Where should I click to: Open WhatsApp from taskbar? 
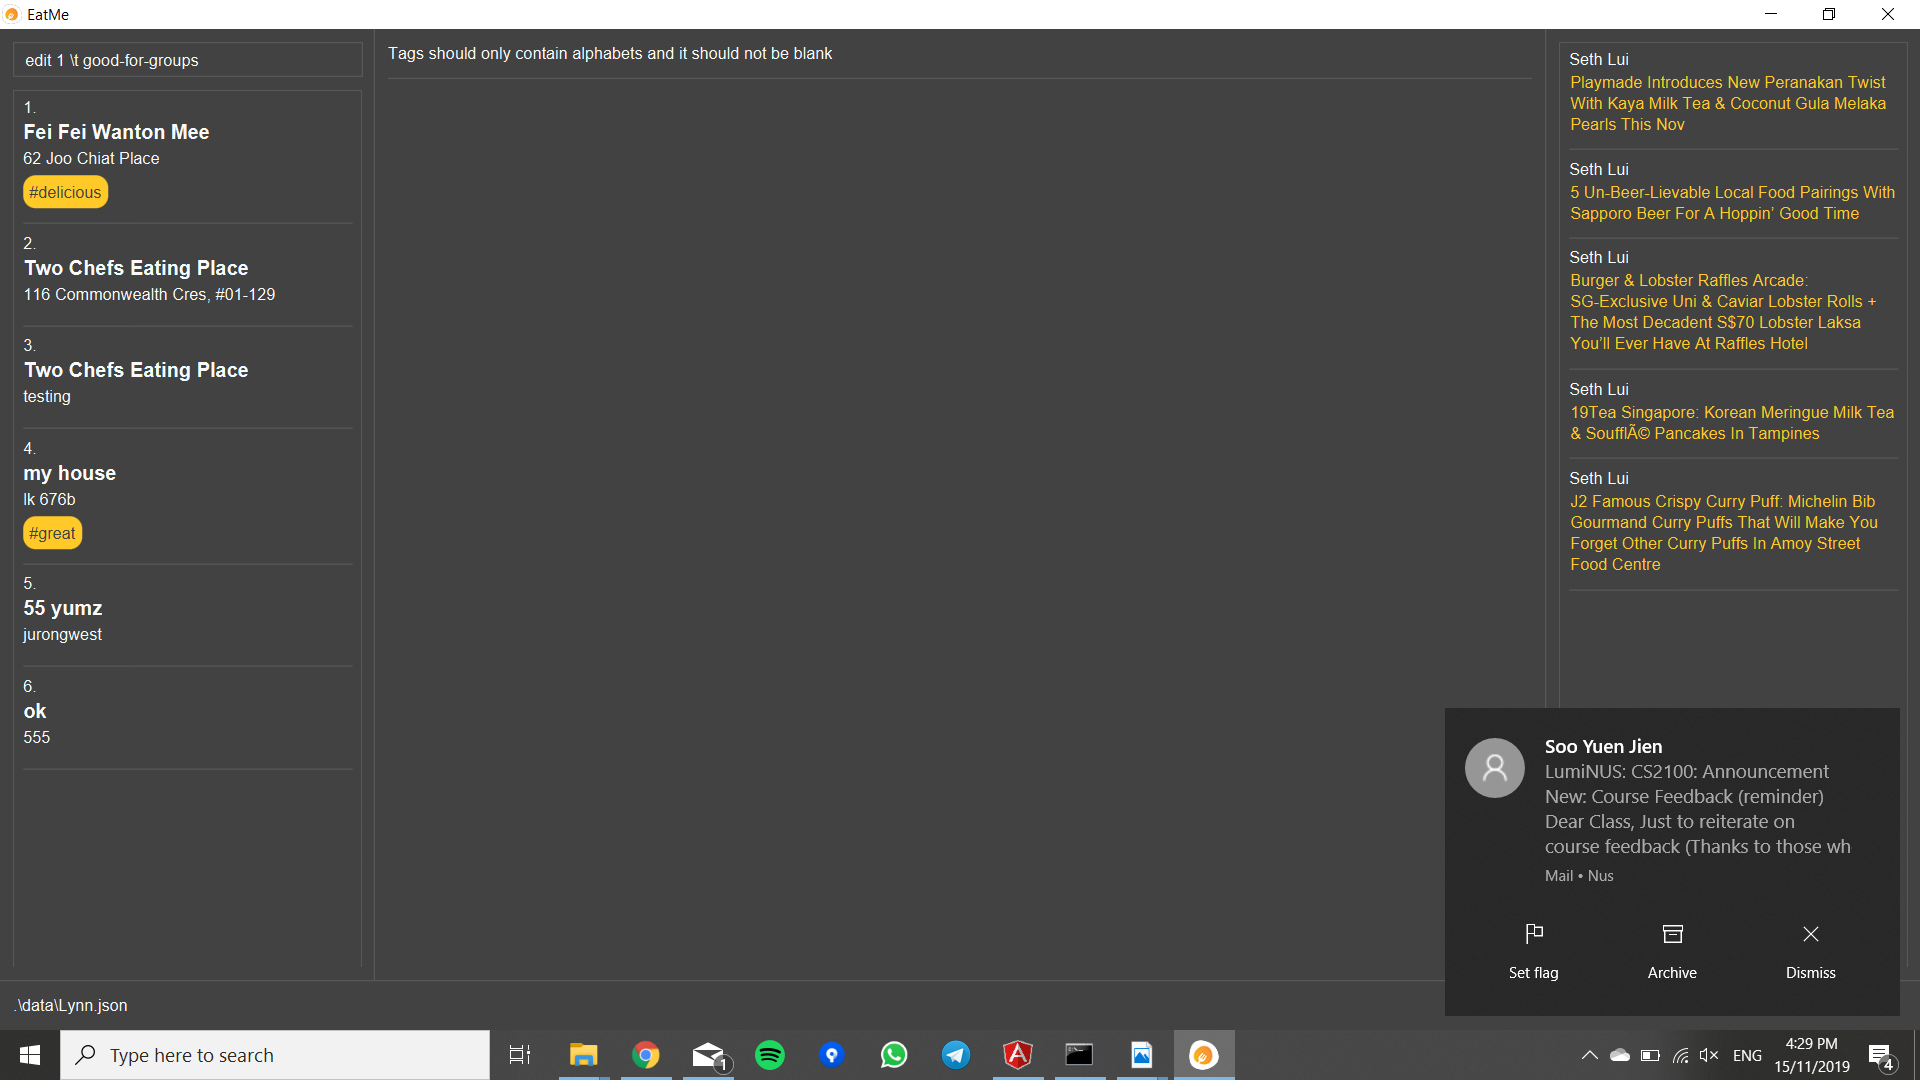pos(894,1055)
